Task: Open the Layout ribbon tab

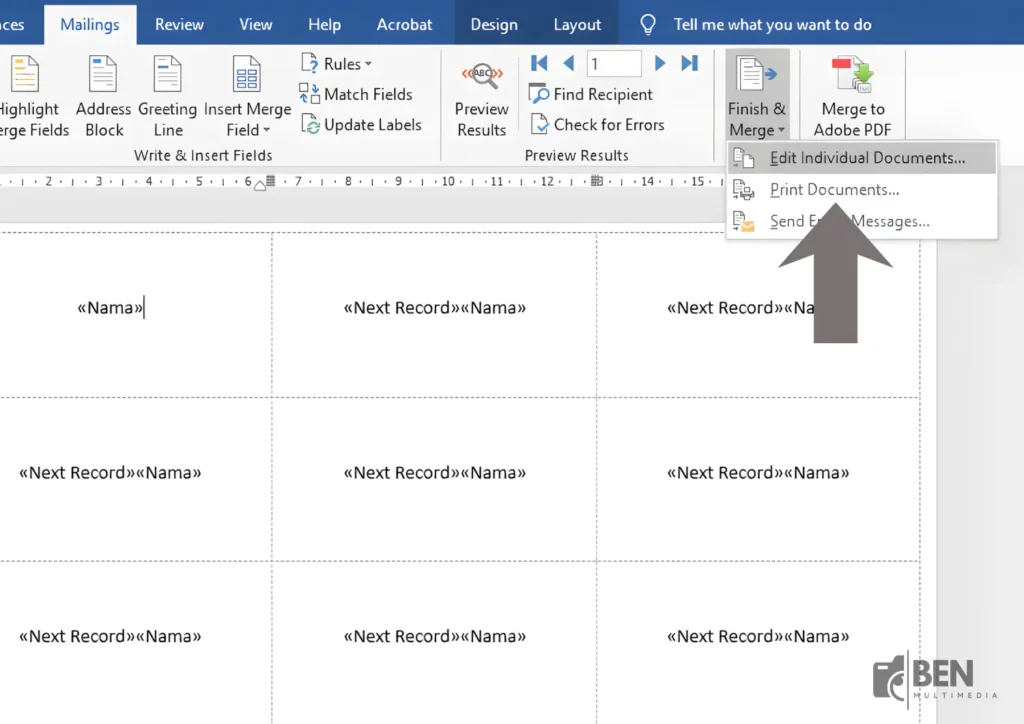Action: click(577, 24)
